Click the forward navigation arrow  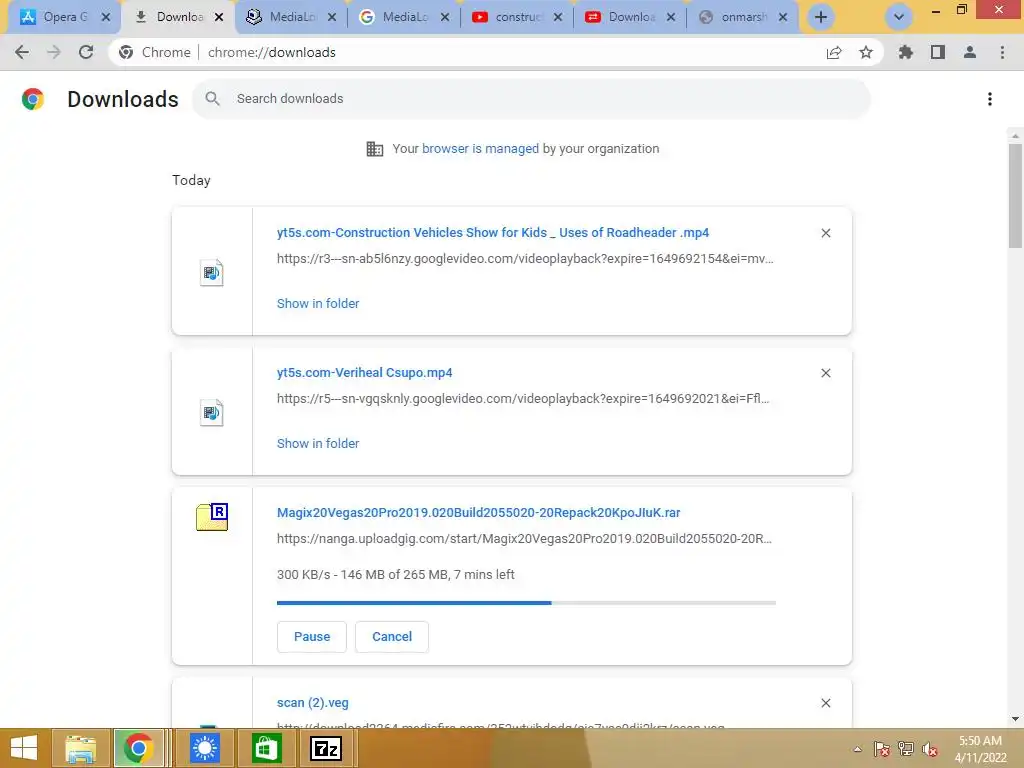pyautogui.click(x=54, y=52)
